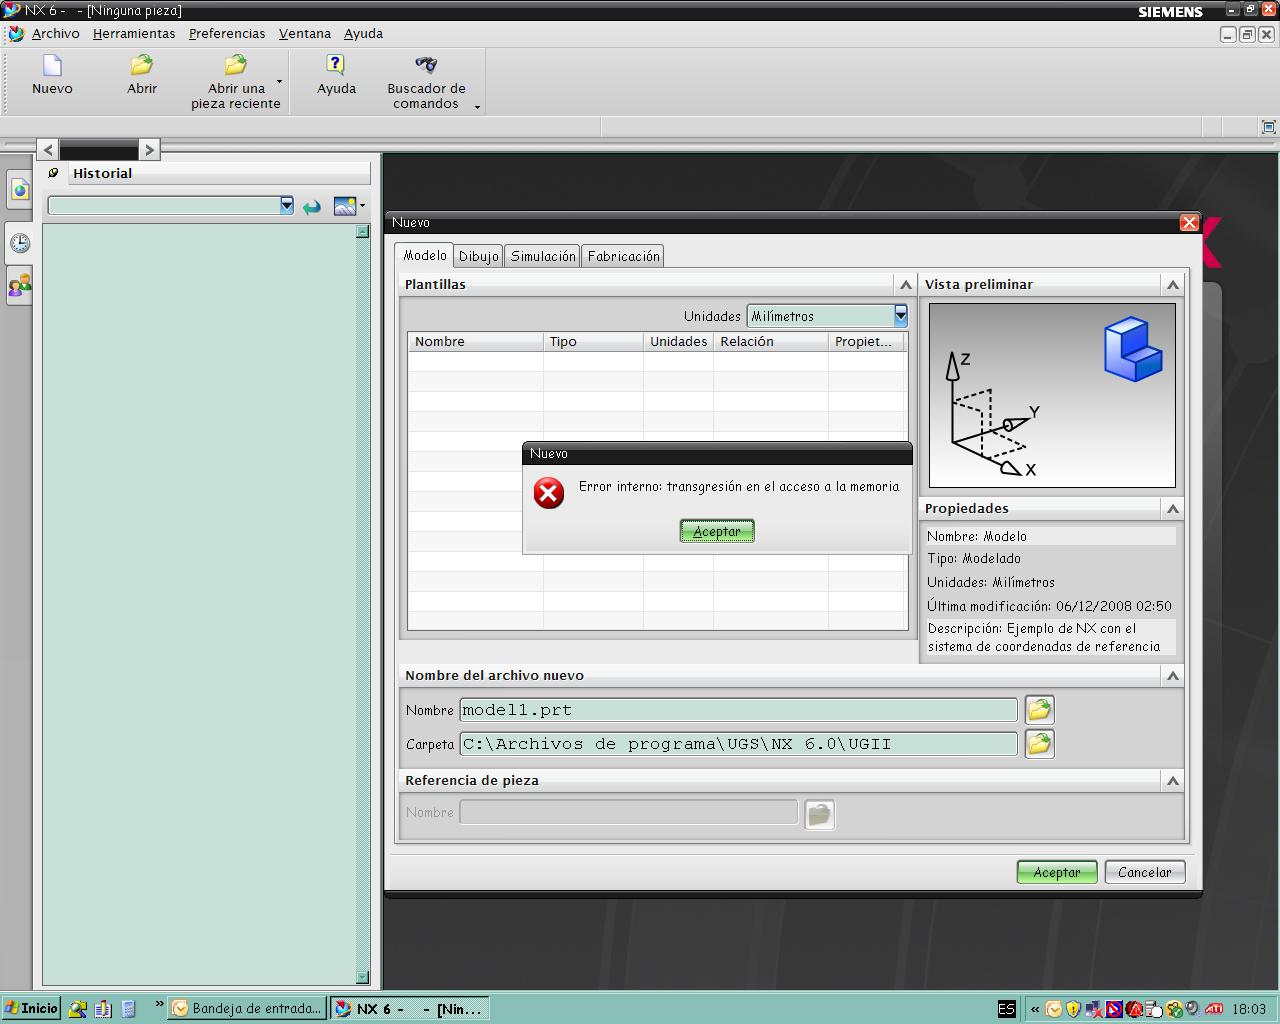Click Aceptar in the error message box
1280x1024 pixels.
click(x=717, y=531)
